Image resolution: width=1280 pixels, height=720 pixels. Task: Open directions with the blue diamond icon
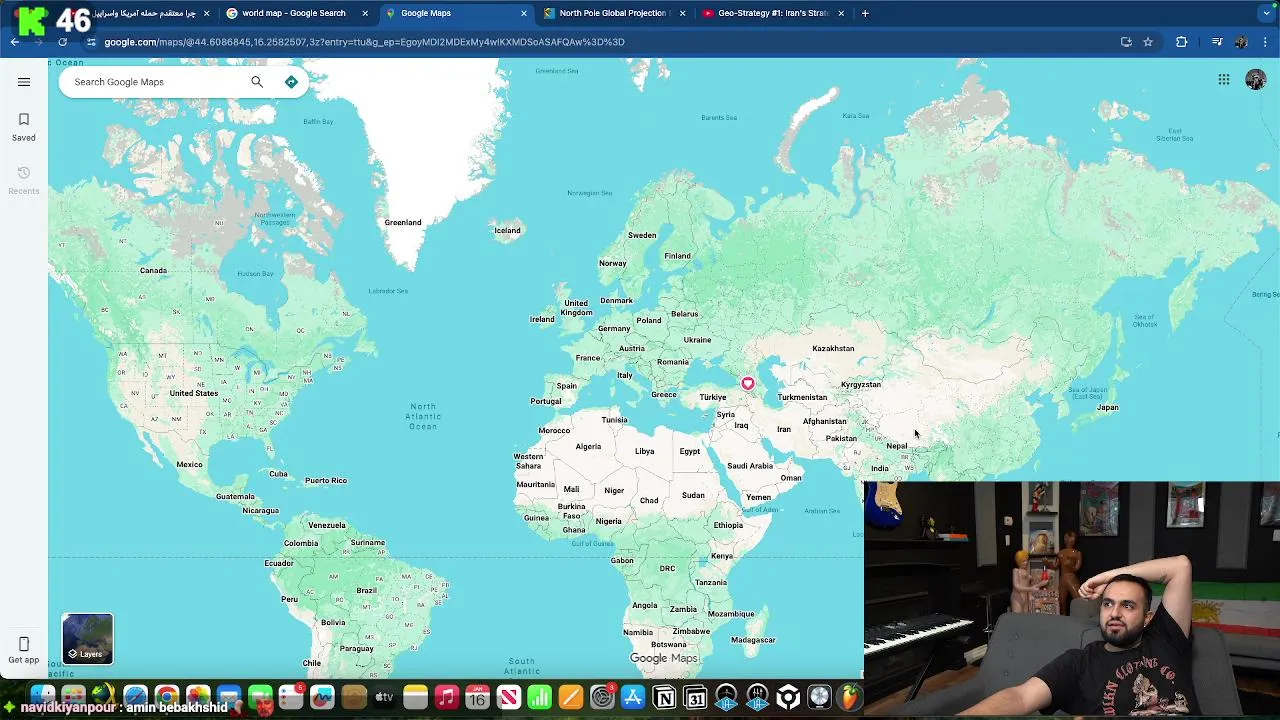tap(291, 82)
